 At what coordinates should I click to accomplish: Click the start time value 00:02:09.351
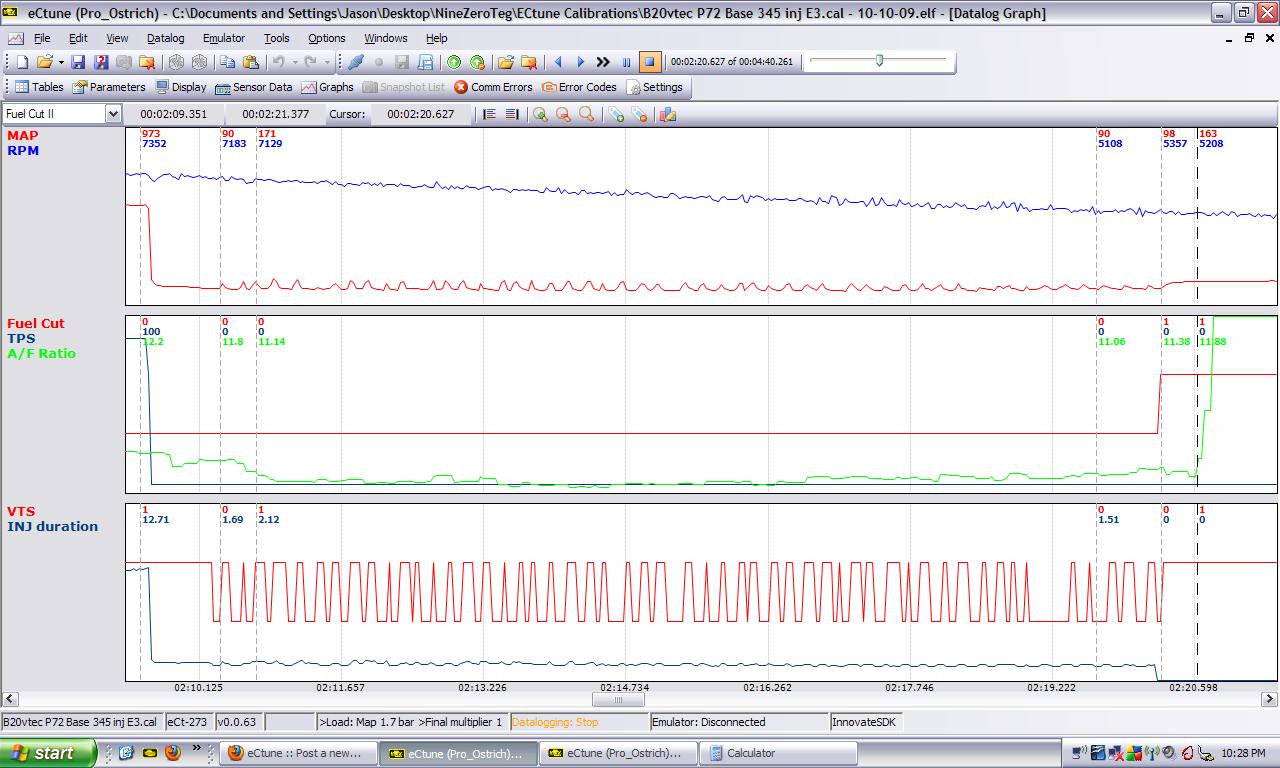pos(174,114)
